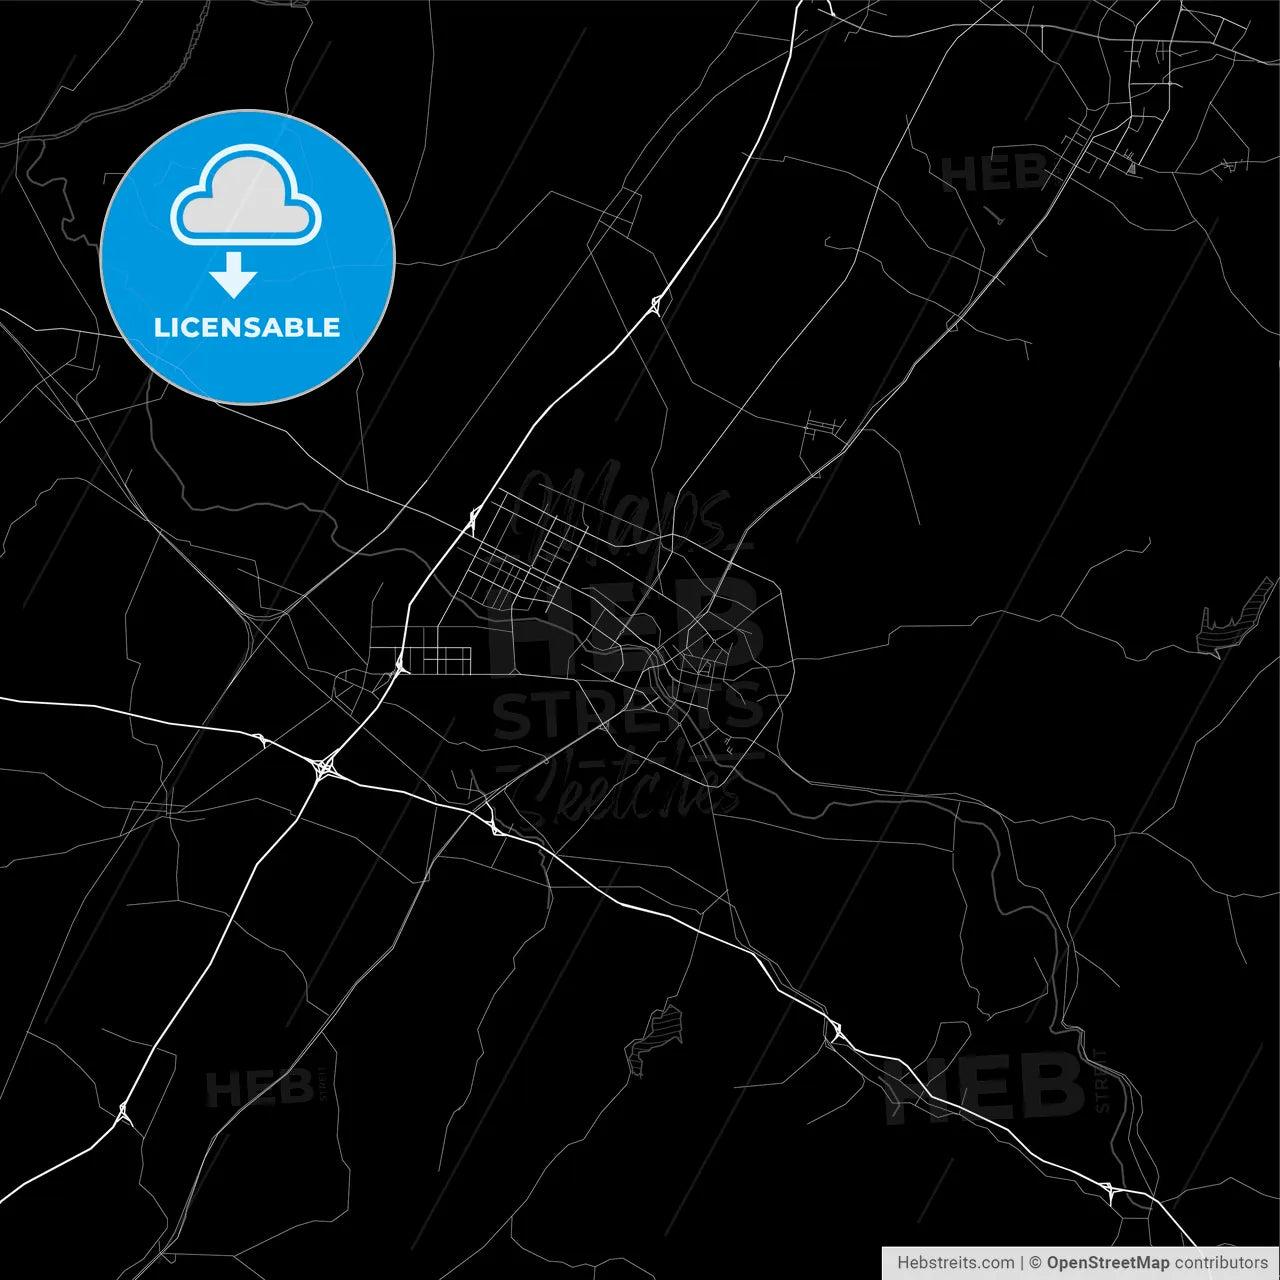Click the copyright symbol in the attribution bar
The width and height of the screenshot is (1280, 1280).
coord(1035,1263)
